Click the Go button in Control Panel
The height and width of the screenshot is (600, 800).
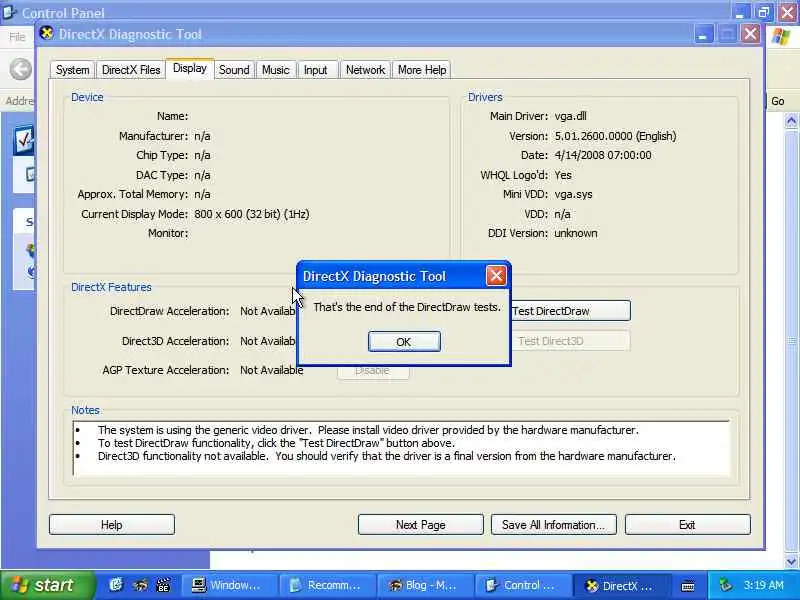(x=778, y=101)
